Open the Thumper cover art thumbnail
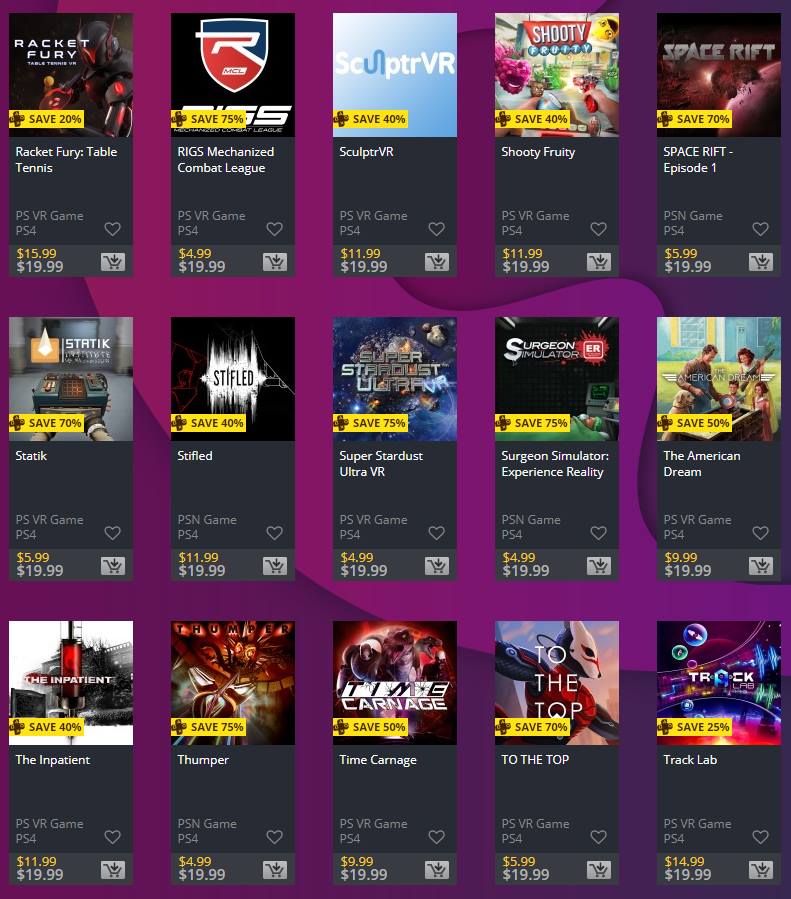 click(x=233, y=683)
